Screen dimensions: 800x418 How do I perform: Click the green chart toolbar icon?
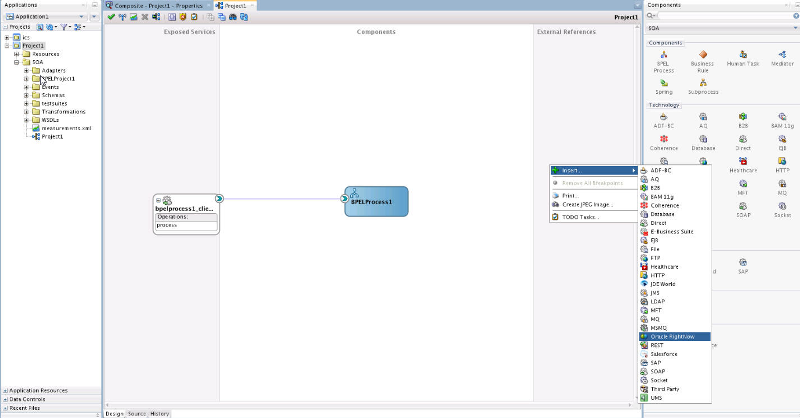point(134,17)
